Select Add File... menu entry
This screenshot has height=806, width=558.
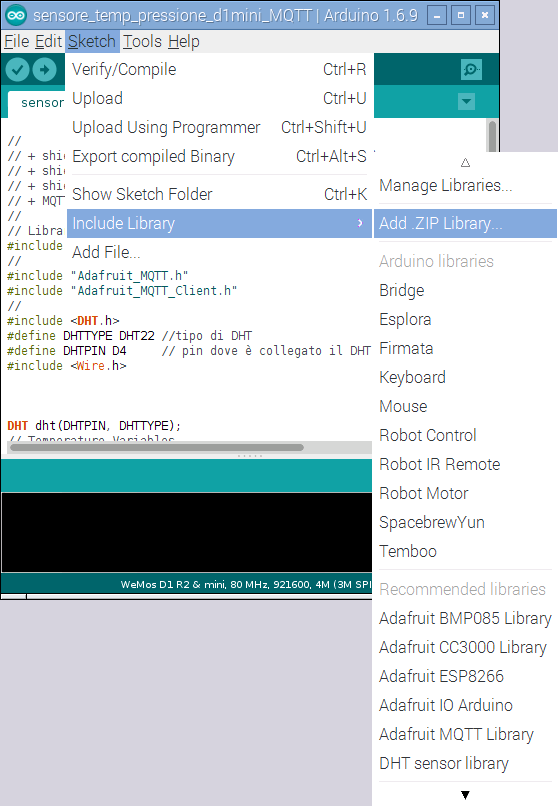(x=219, y=252)
